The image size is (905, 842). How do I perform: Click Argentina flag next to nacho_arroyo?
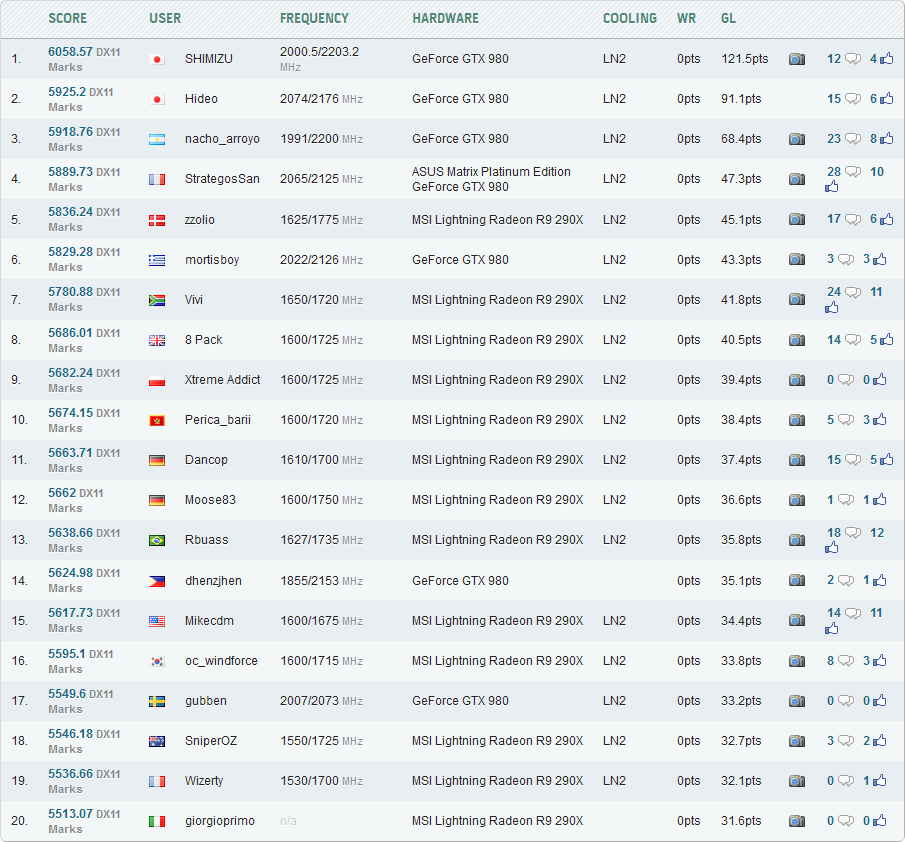click(x=156, y=140)
